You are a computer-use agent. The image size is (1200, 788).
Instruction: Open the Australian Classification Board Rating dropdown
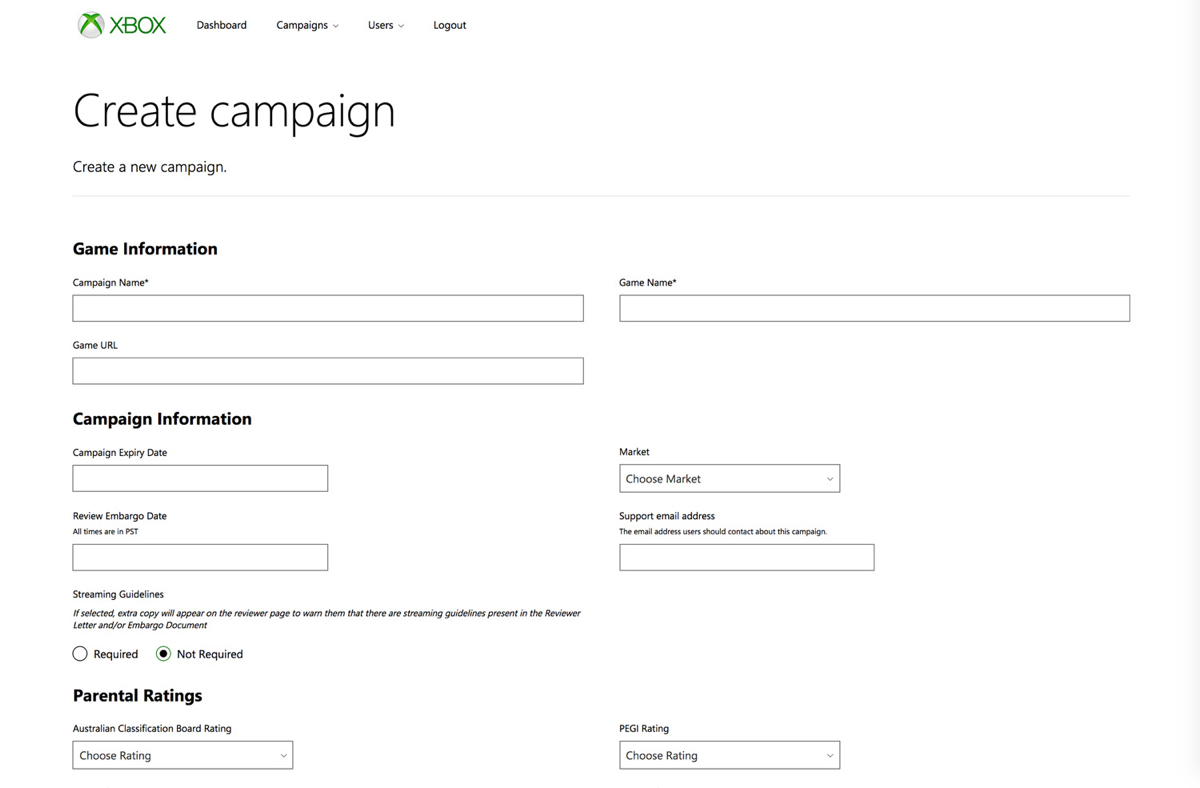(182, 755)
